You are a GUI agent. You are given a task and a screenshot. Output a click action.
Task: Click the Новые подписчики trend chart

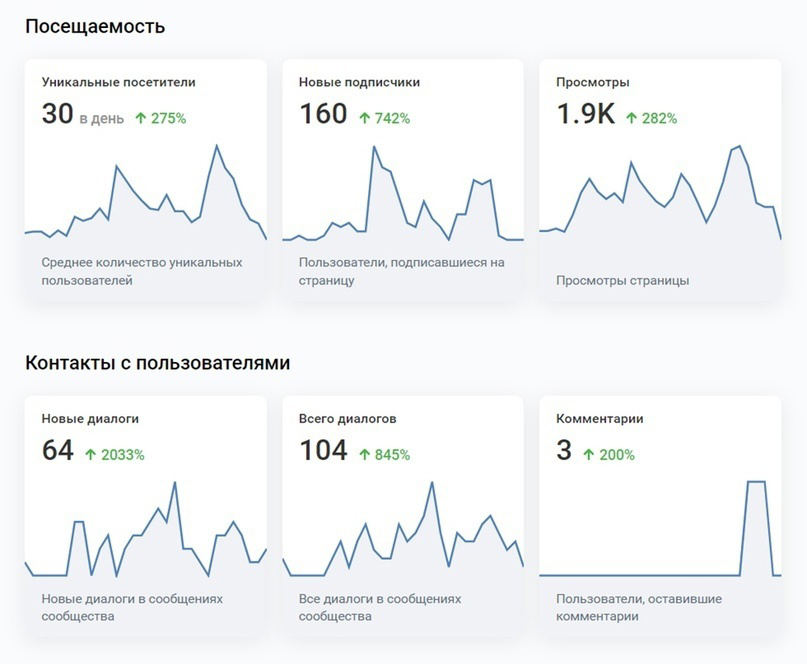pyautogui.click(x=403, y=193)
